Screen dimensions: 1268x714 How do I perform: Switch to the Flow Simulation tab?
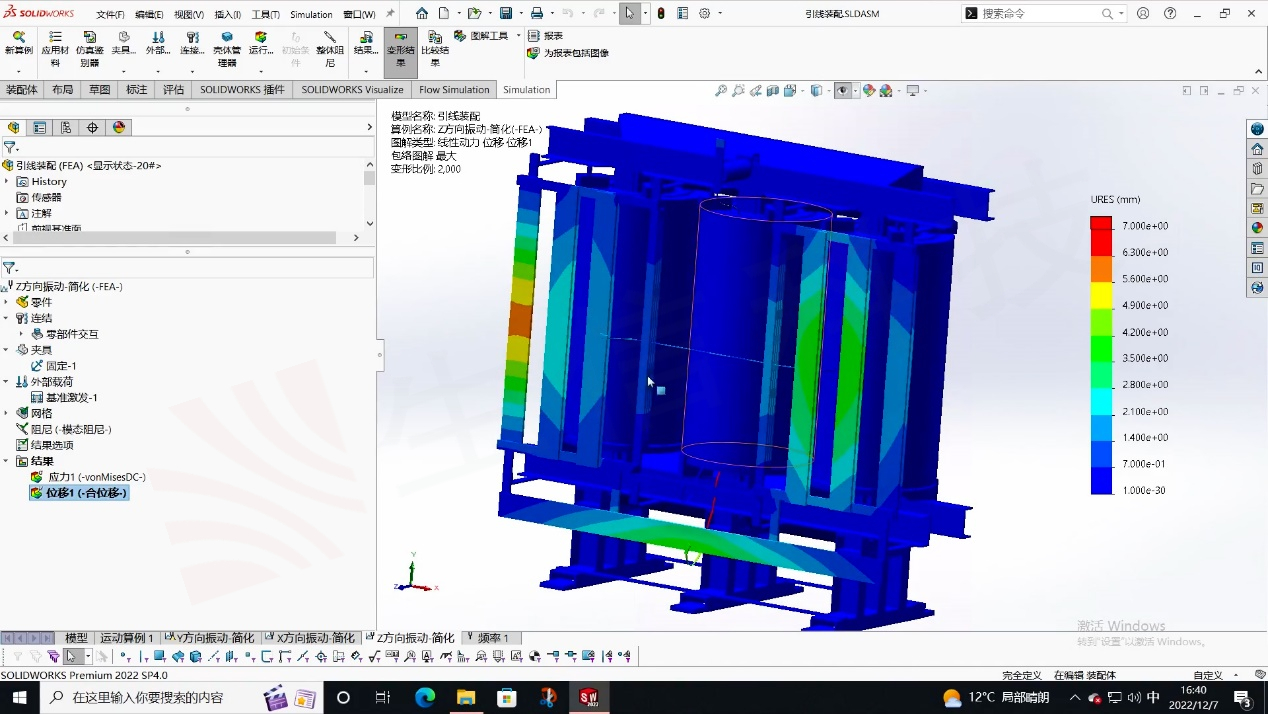(454, 90)
